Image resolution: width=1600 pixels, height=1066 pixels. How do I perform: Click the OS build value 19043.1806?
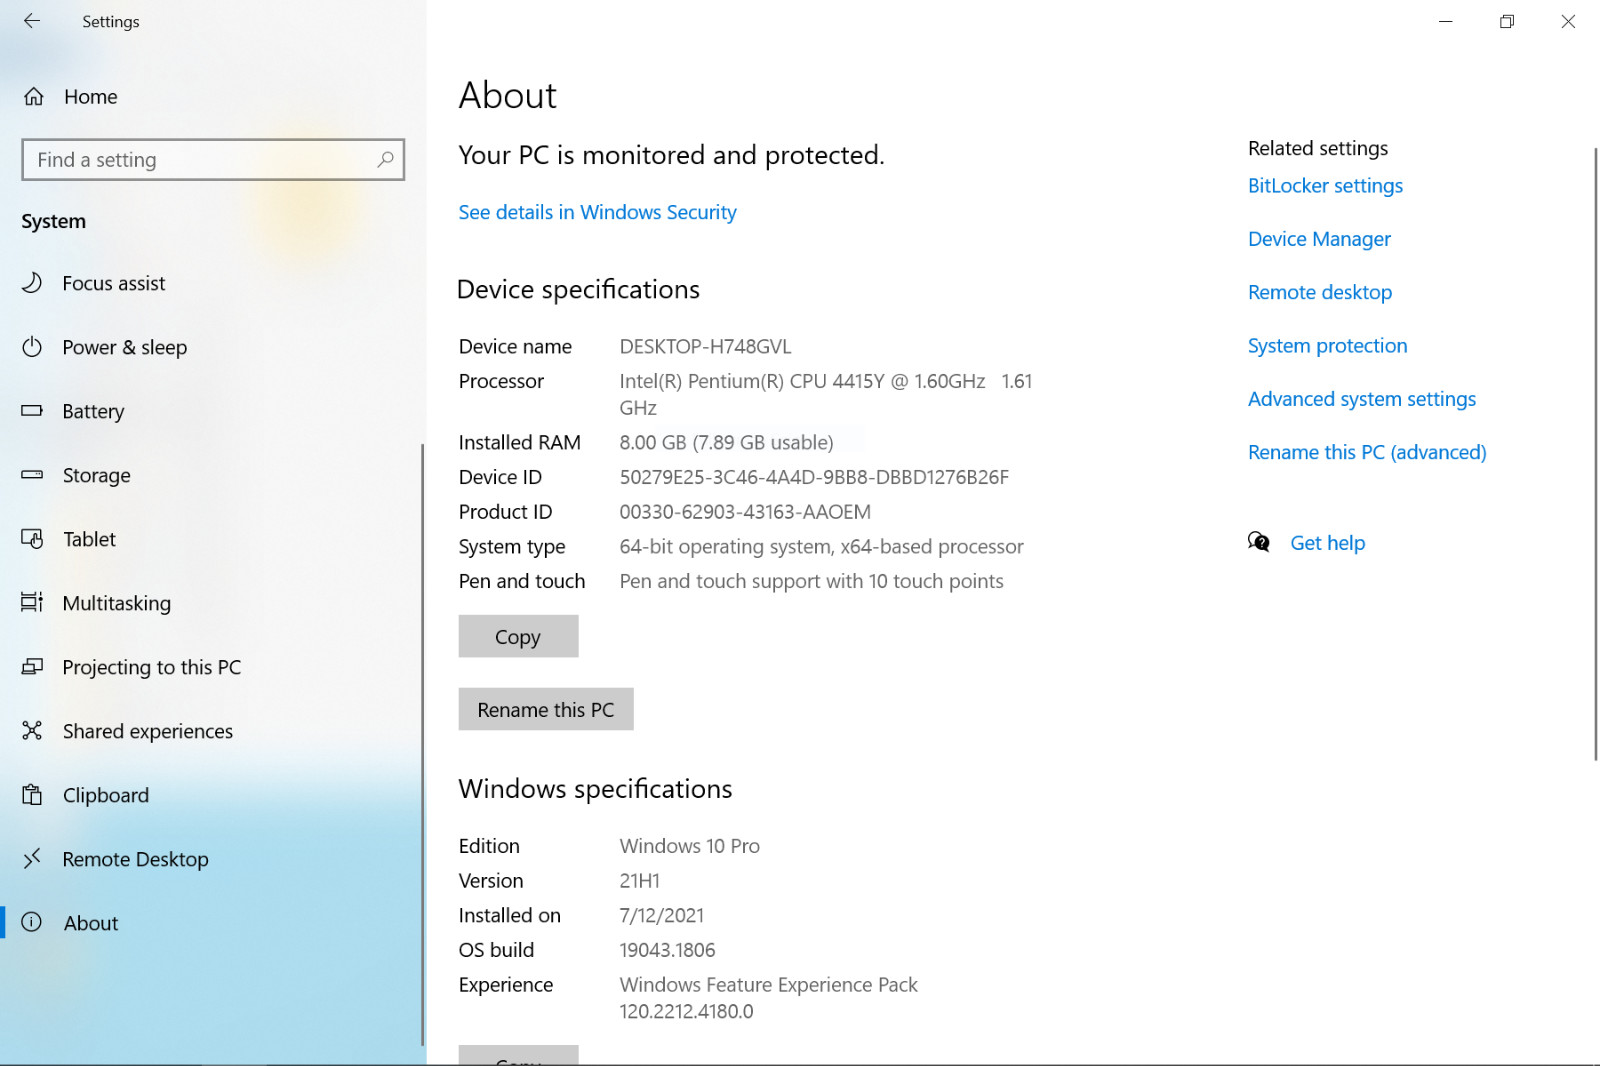pos(667,950)
